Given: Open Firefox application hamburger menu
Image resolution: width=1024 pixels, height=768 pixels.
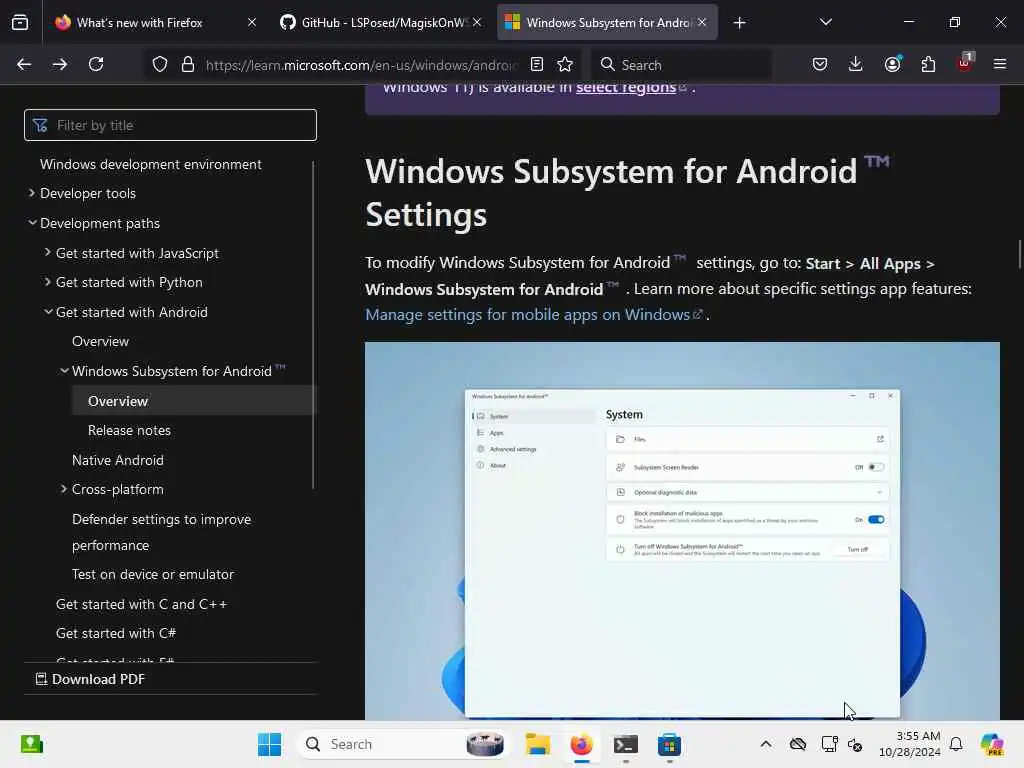Looking at the screenshot, I should (x=1000, y=64).
